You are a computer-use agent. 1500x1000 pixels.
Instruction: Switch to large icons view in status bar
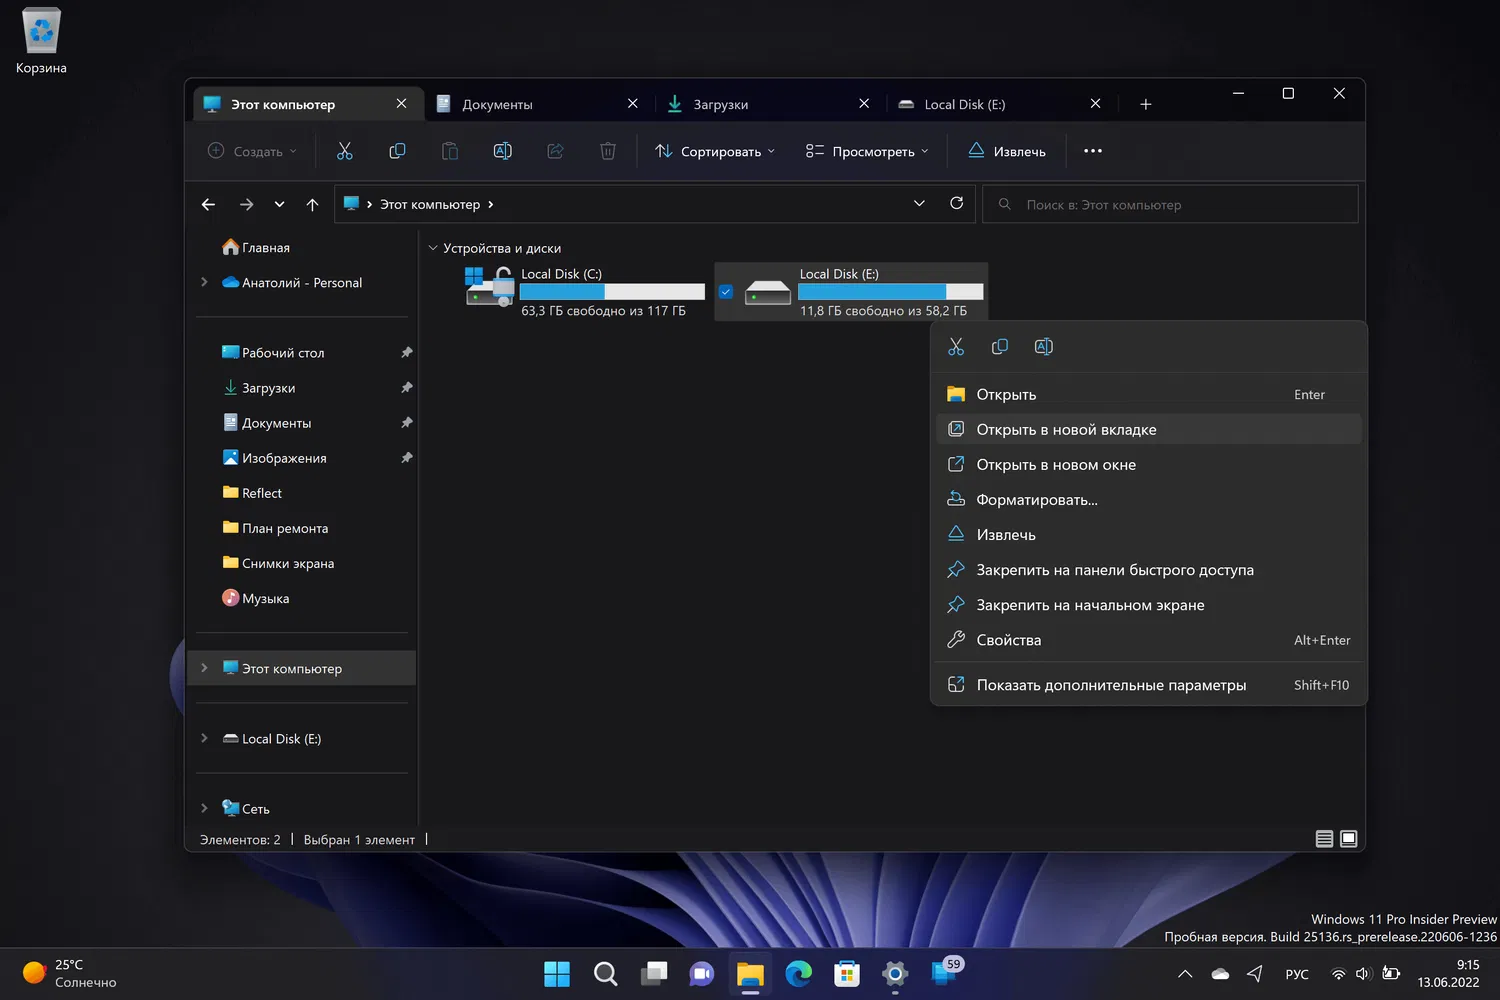click(1348, 839)
